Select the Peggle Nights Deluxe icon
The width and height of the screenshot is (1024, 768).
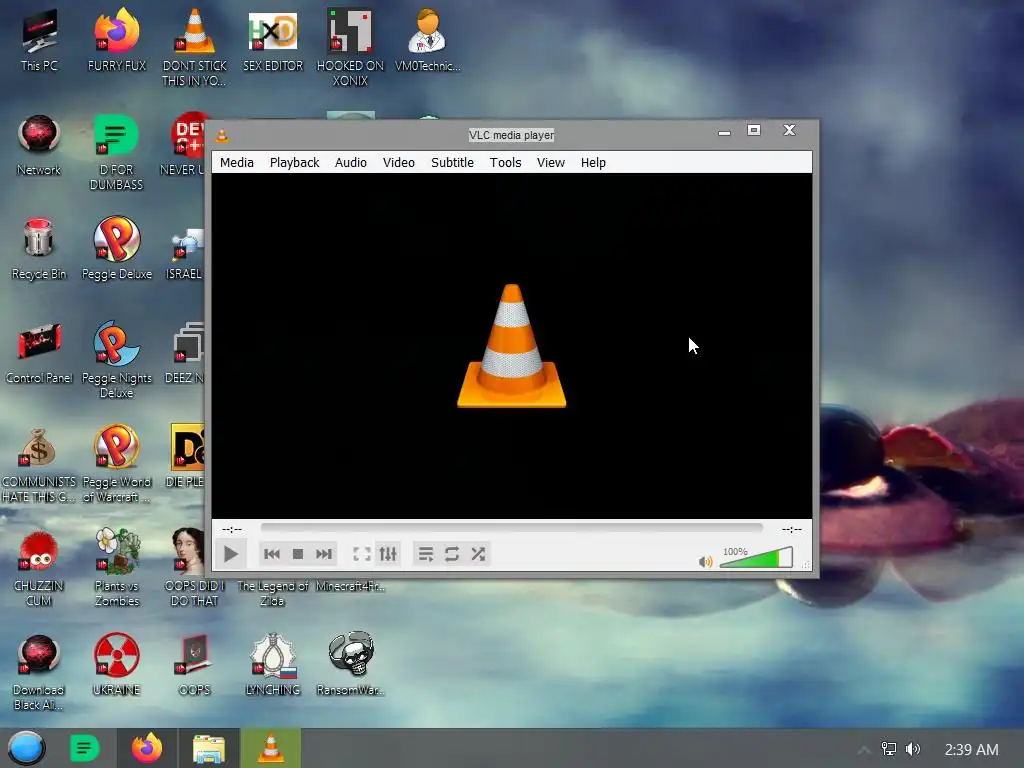[117, 359]
